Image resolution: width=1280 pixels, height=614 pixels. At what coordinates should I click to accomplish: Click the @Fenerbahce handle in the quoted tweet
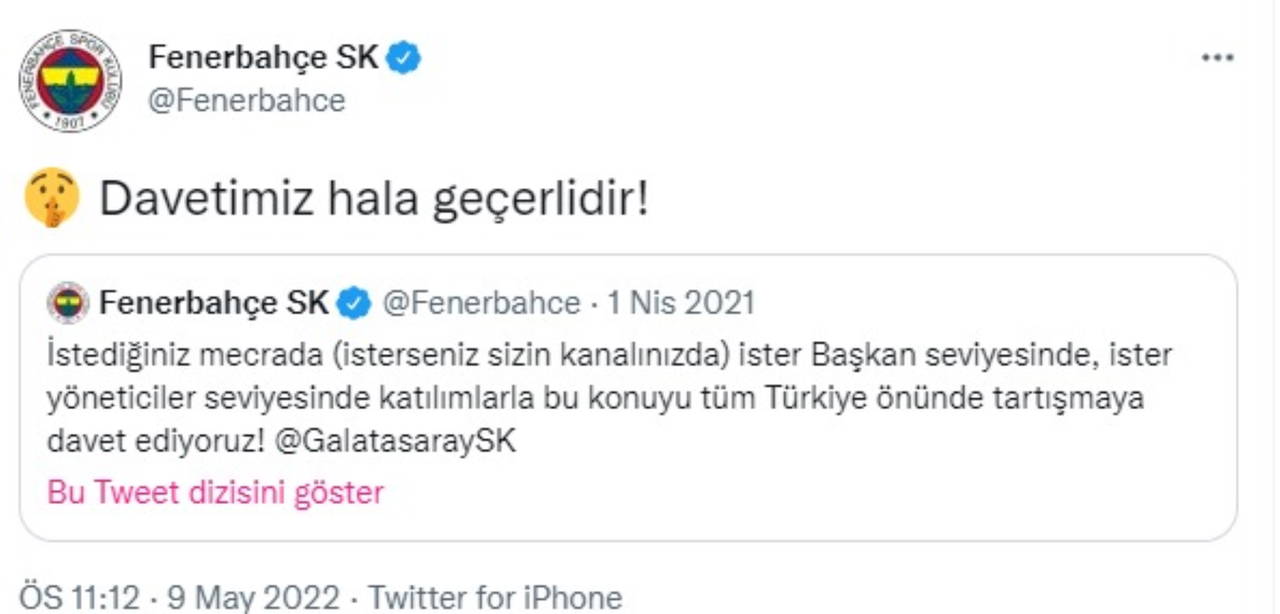tap(481, 303)
